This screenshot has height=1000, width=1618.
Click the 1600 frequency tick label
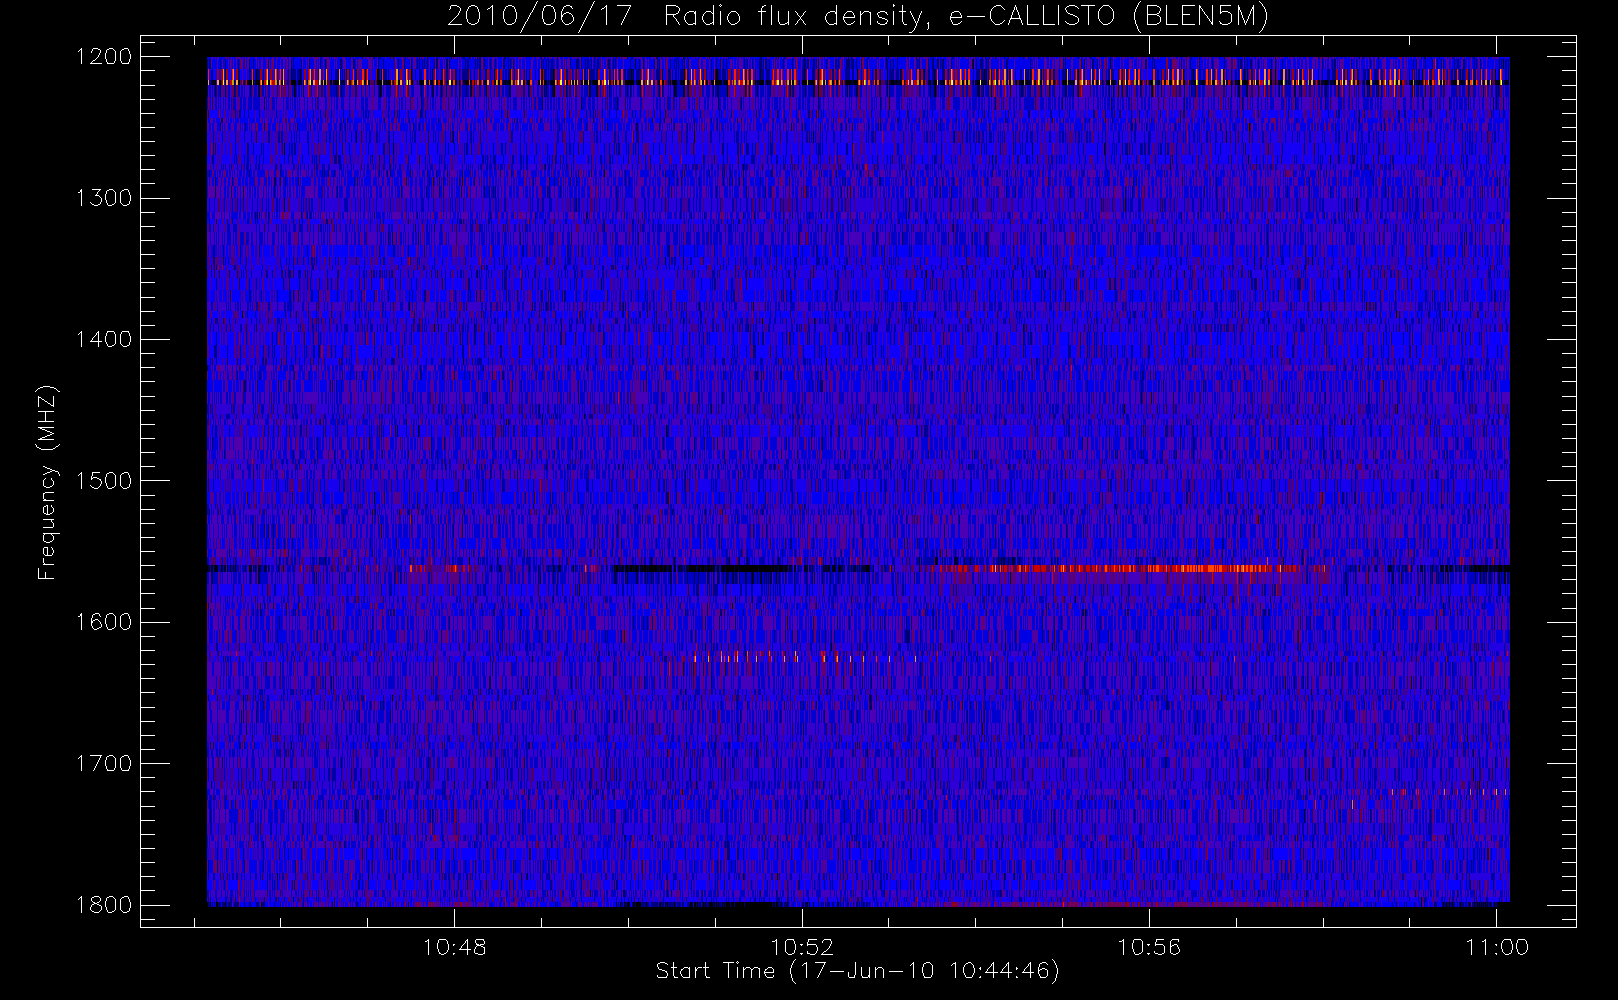point(104,622)
